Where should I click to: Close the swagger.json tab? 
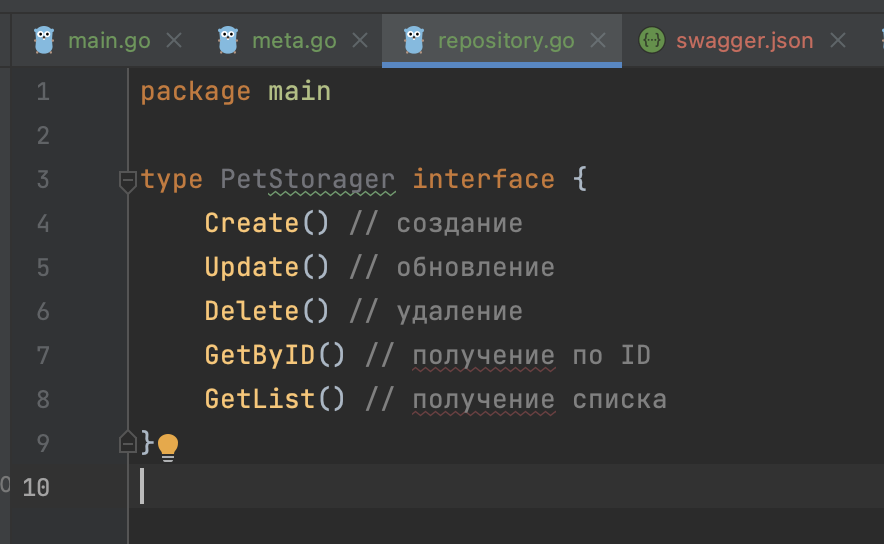pyautogui.click(x=838, y=41)
